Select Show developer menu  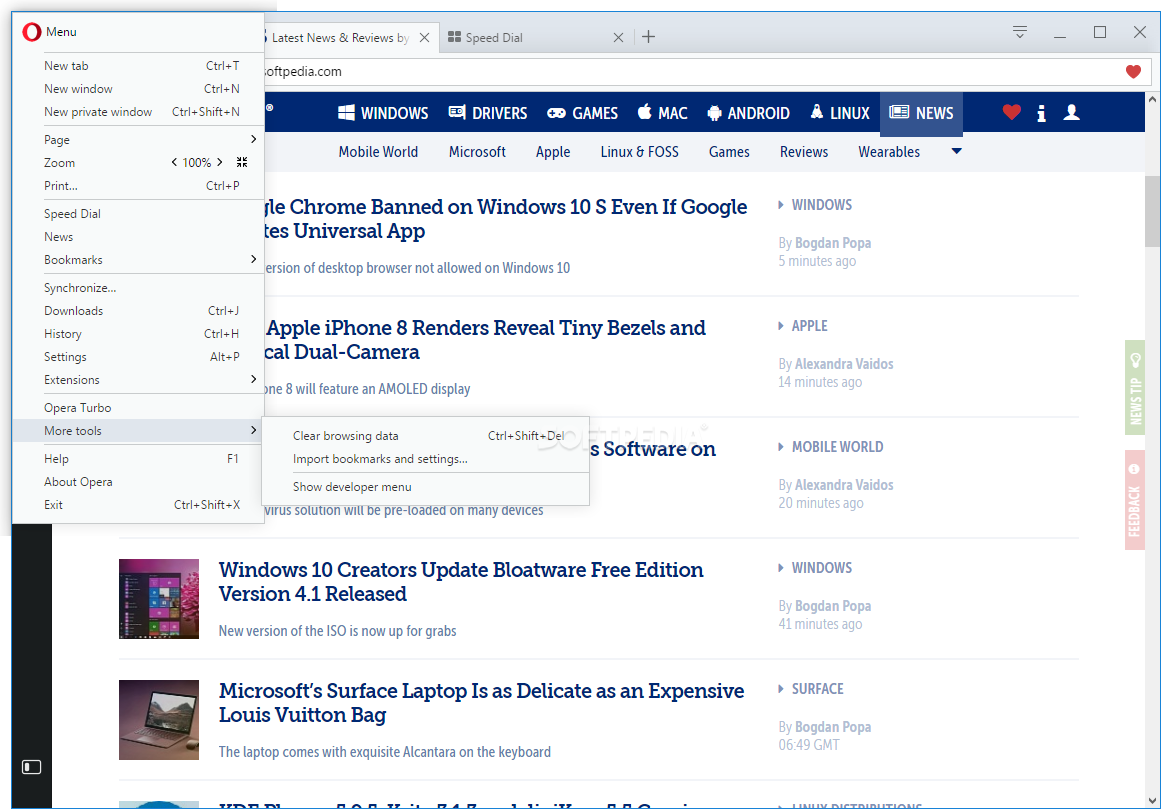click(426, 487)
